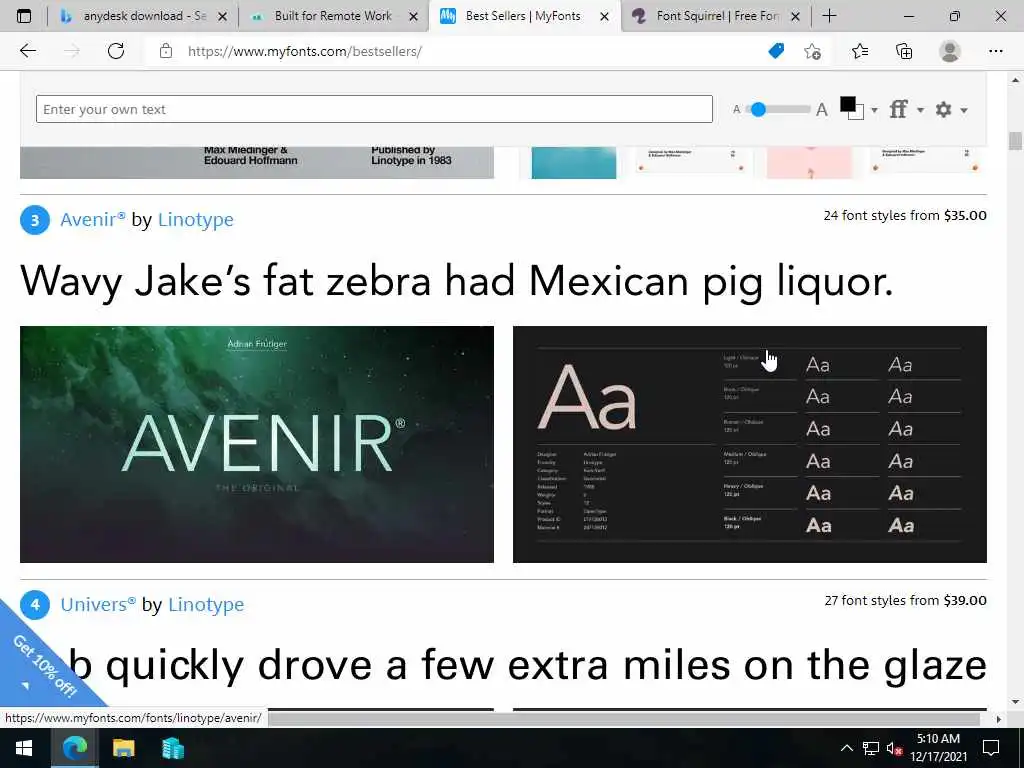The width and height of the screenshot is (1024, 768).
Task: Click 24 font styles from $35.00
Action: tap(904, 216)
